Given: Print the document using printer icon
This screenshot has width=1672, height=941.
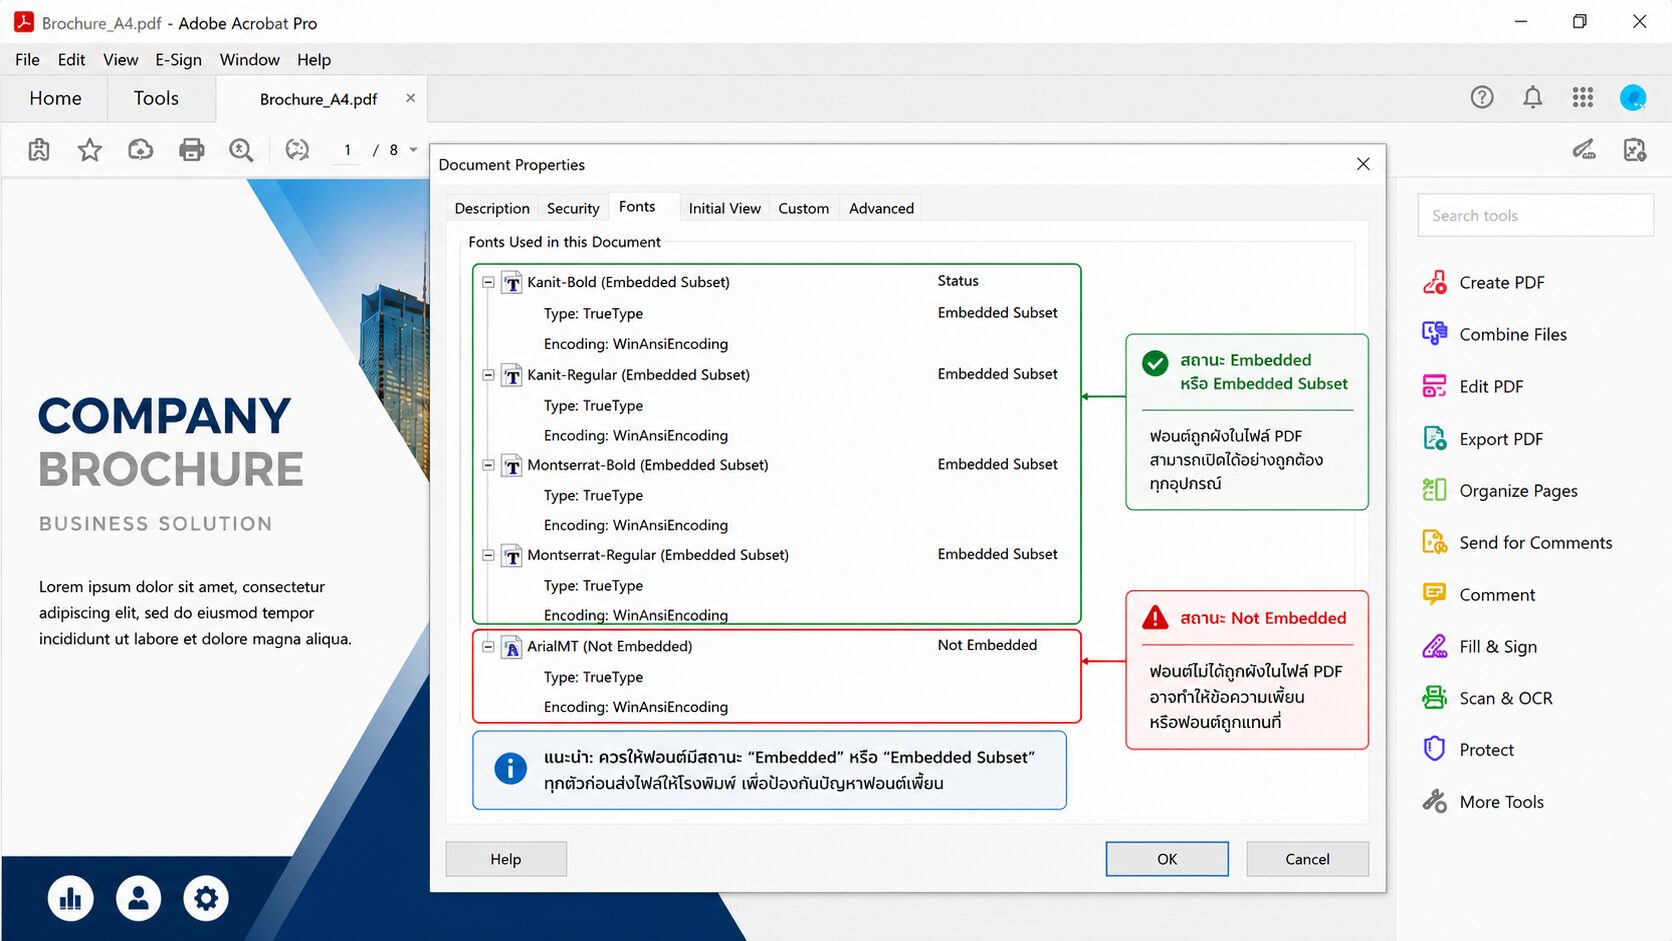Looking at the screenshot, I should (191, 150).
